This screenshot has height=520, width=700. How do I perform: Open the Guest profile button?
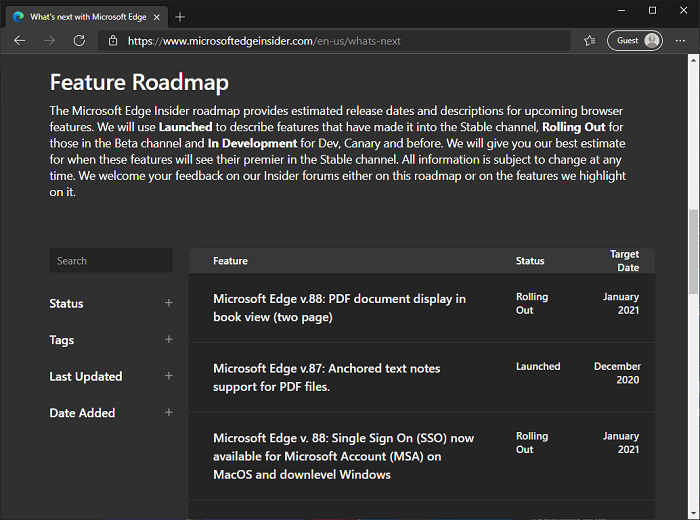pyautogui.click(x=637, y=41)
